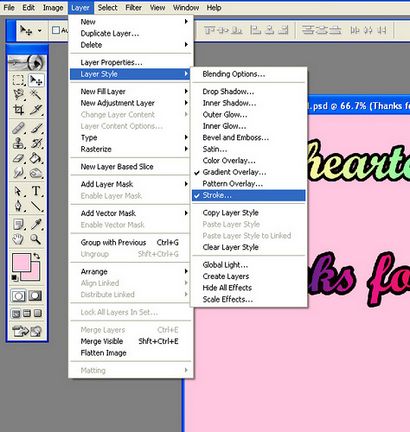The height and width of the screenshot is (432, 410).
Task: Select the Notes tool
Action: [19, 224]
